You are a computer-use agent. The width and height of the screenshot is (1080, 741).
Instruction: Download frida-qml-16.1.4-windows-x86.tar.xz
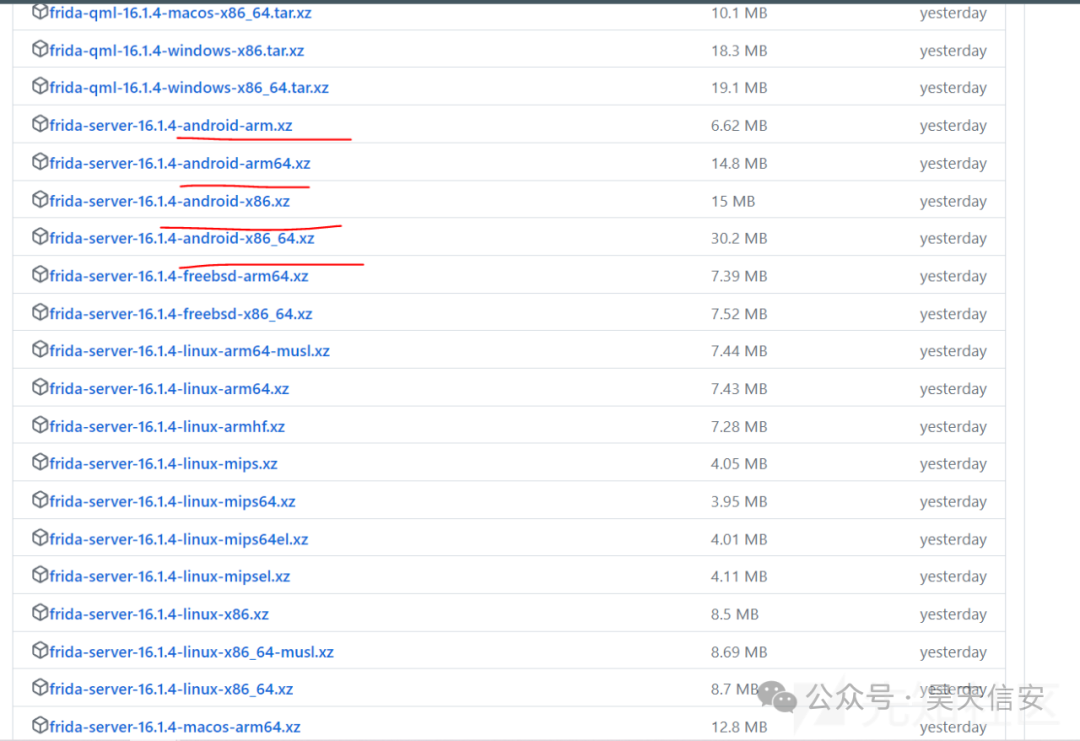(177, 50)
